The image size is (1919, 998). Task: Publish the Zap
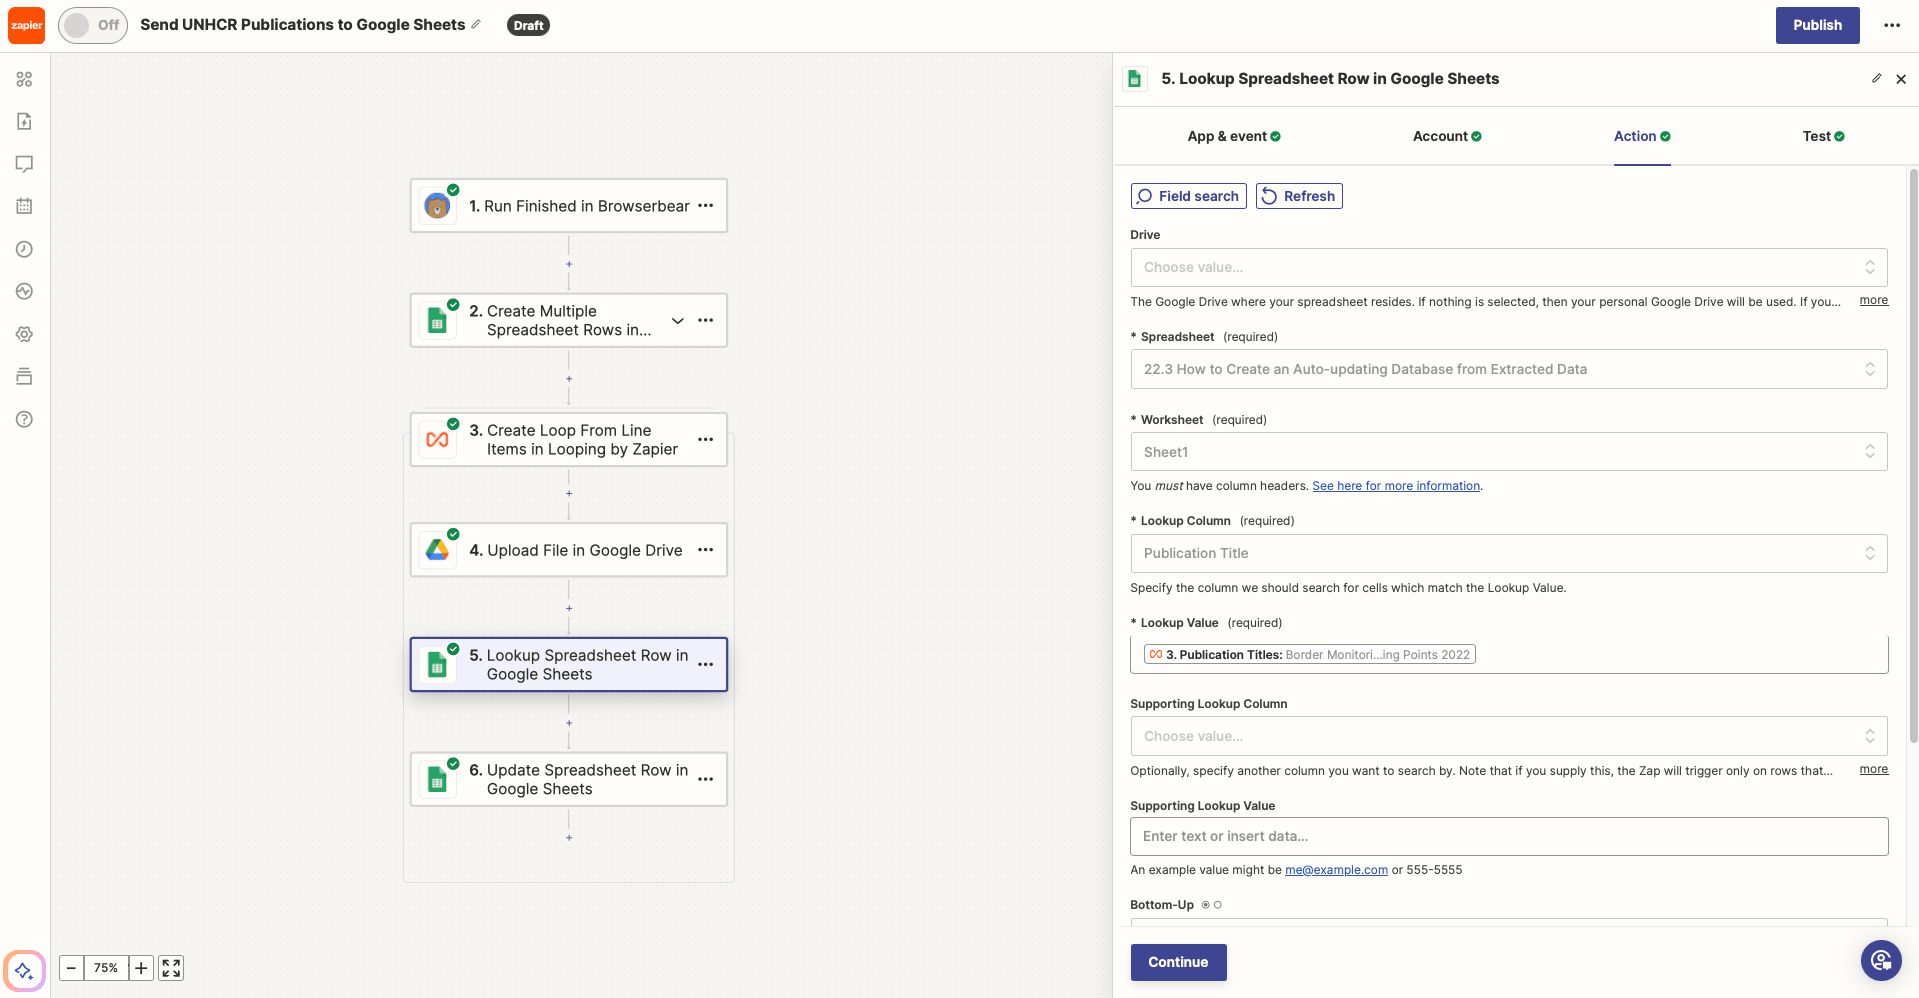tap(1817, 25)
